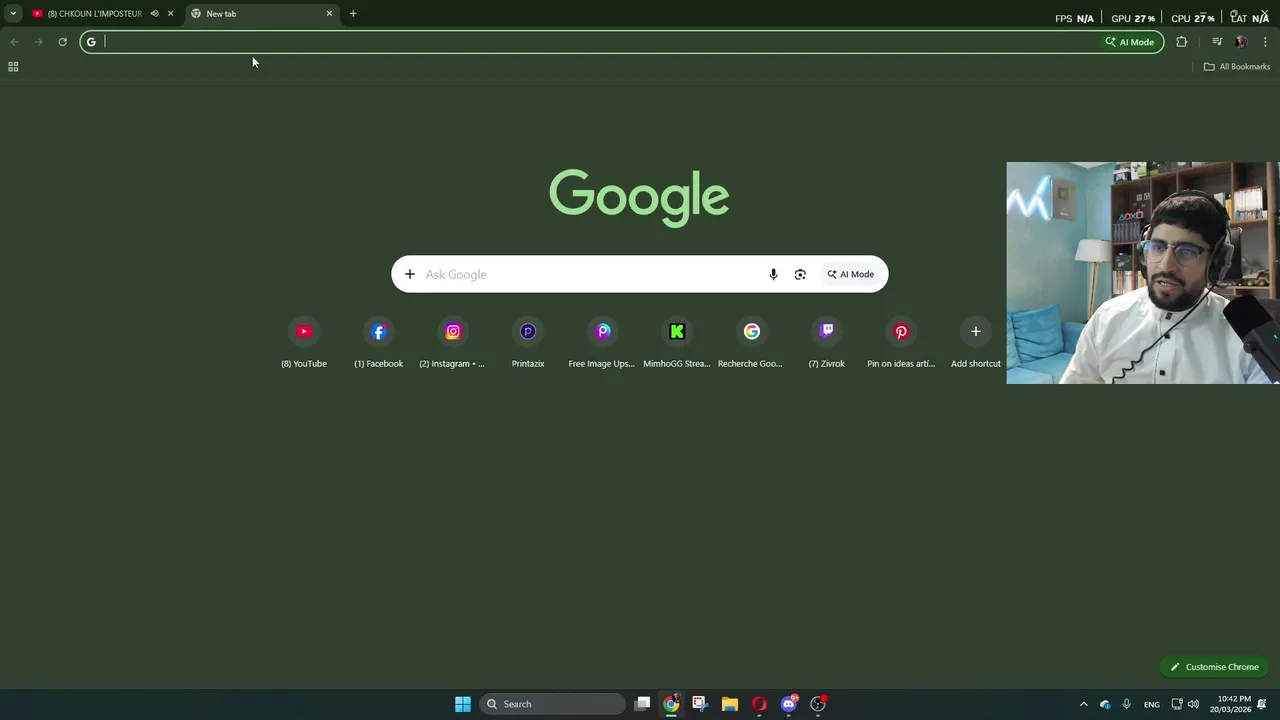Open the ENG language switcher
Viewport: 1280px width, 720px height.
click(x=1152, y=704)
